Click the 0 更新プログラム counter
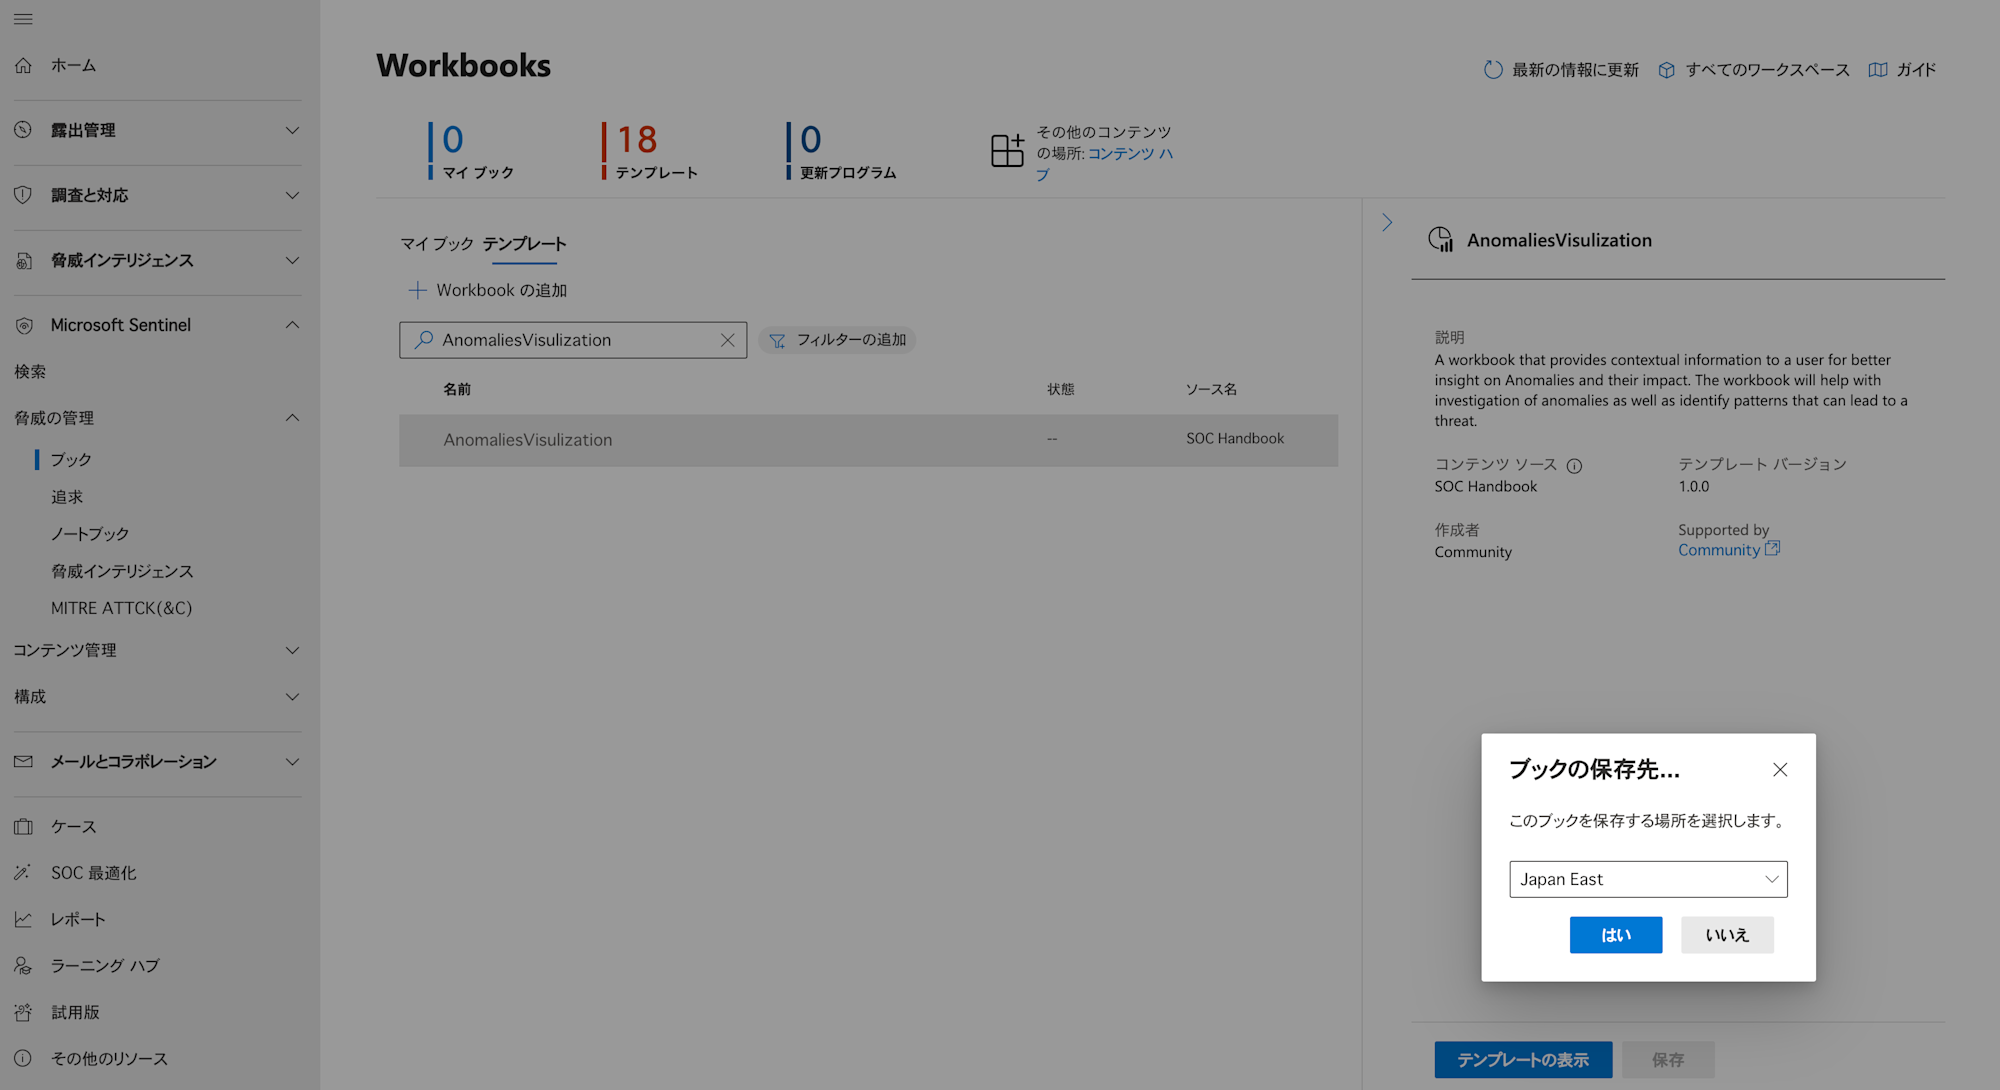 pyautogui.click(x=841, y=151)
